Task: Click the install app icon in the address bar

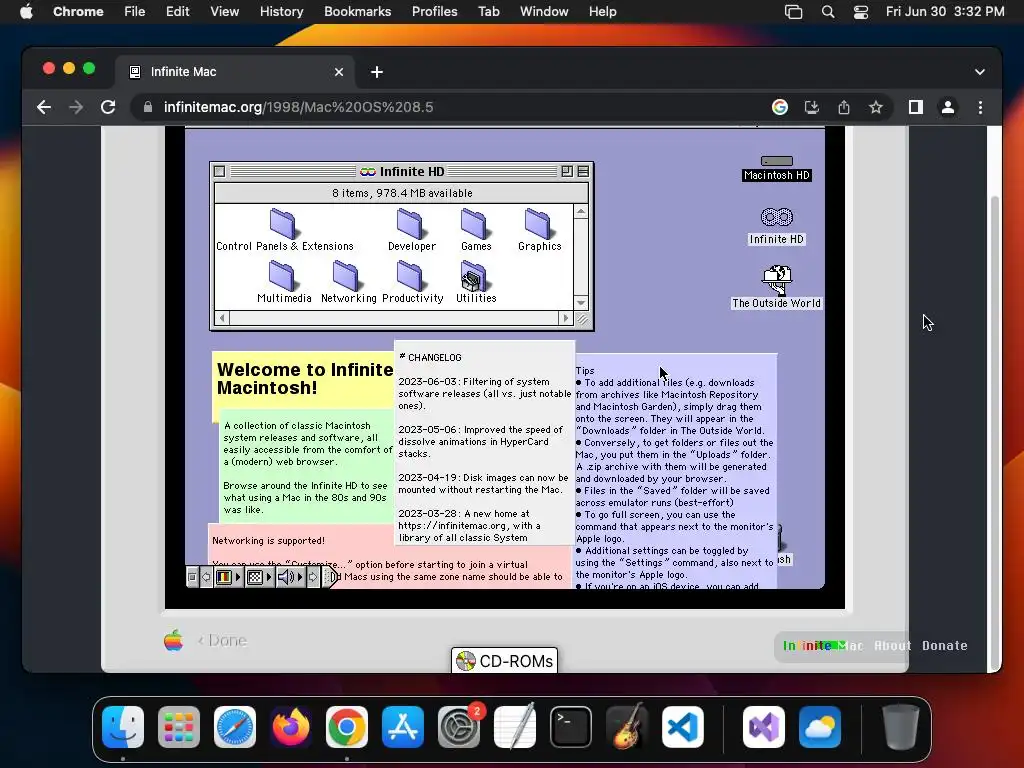Action: click(812, 107)
